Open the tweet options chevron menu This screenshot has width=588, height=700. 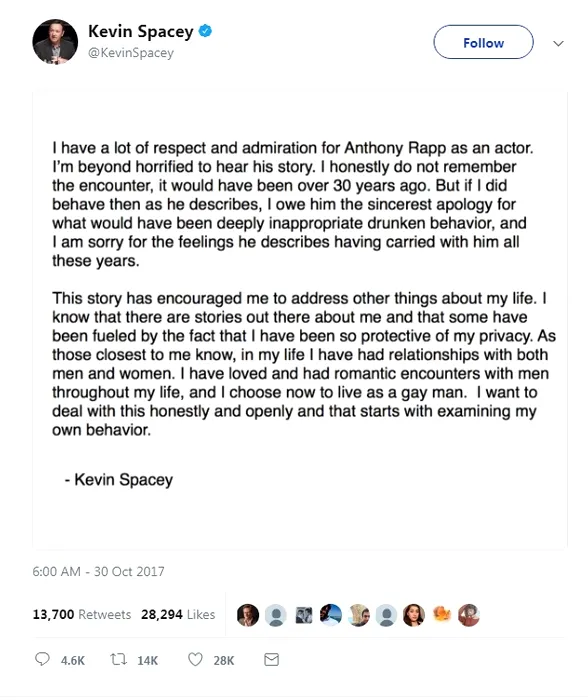point(558,43)
